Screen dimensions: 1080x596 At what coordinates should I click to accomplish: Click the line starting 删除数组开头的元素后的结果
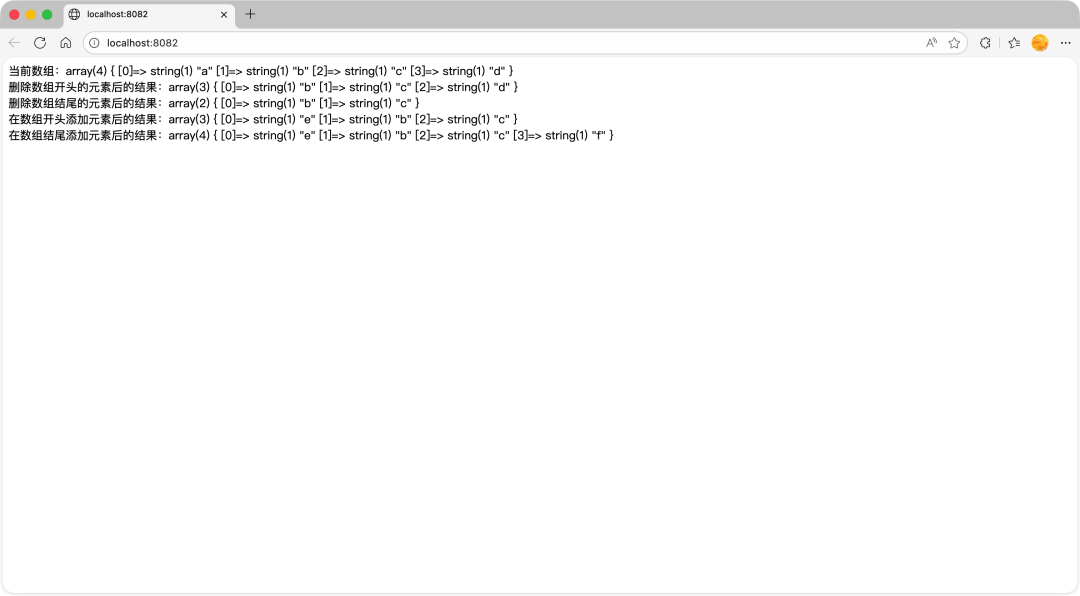(x=263, y=87)
